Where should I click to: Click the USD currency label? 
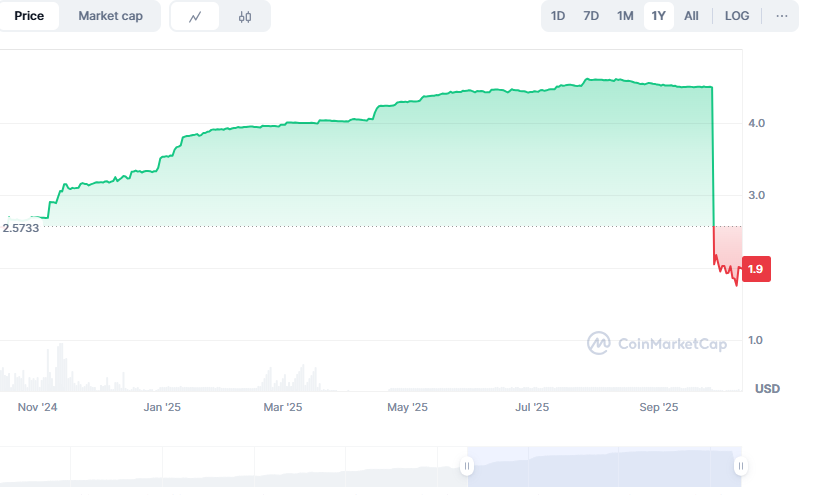(x=767, y=388)
